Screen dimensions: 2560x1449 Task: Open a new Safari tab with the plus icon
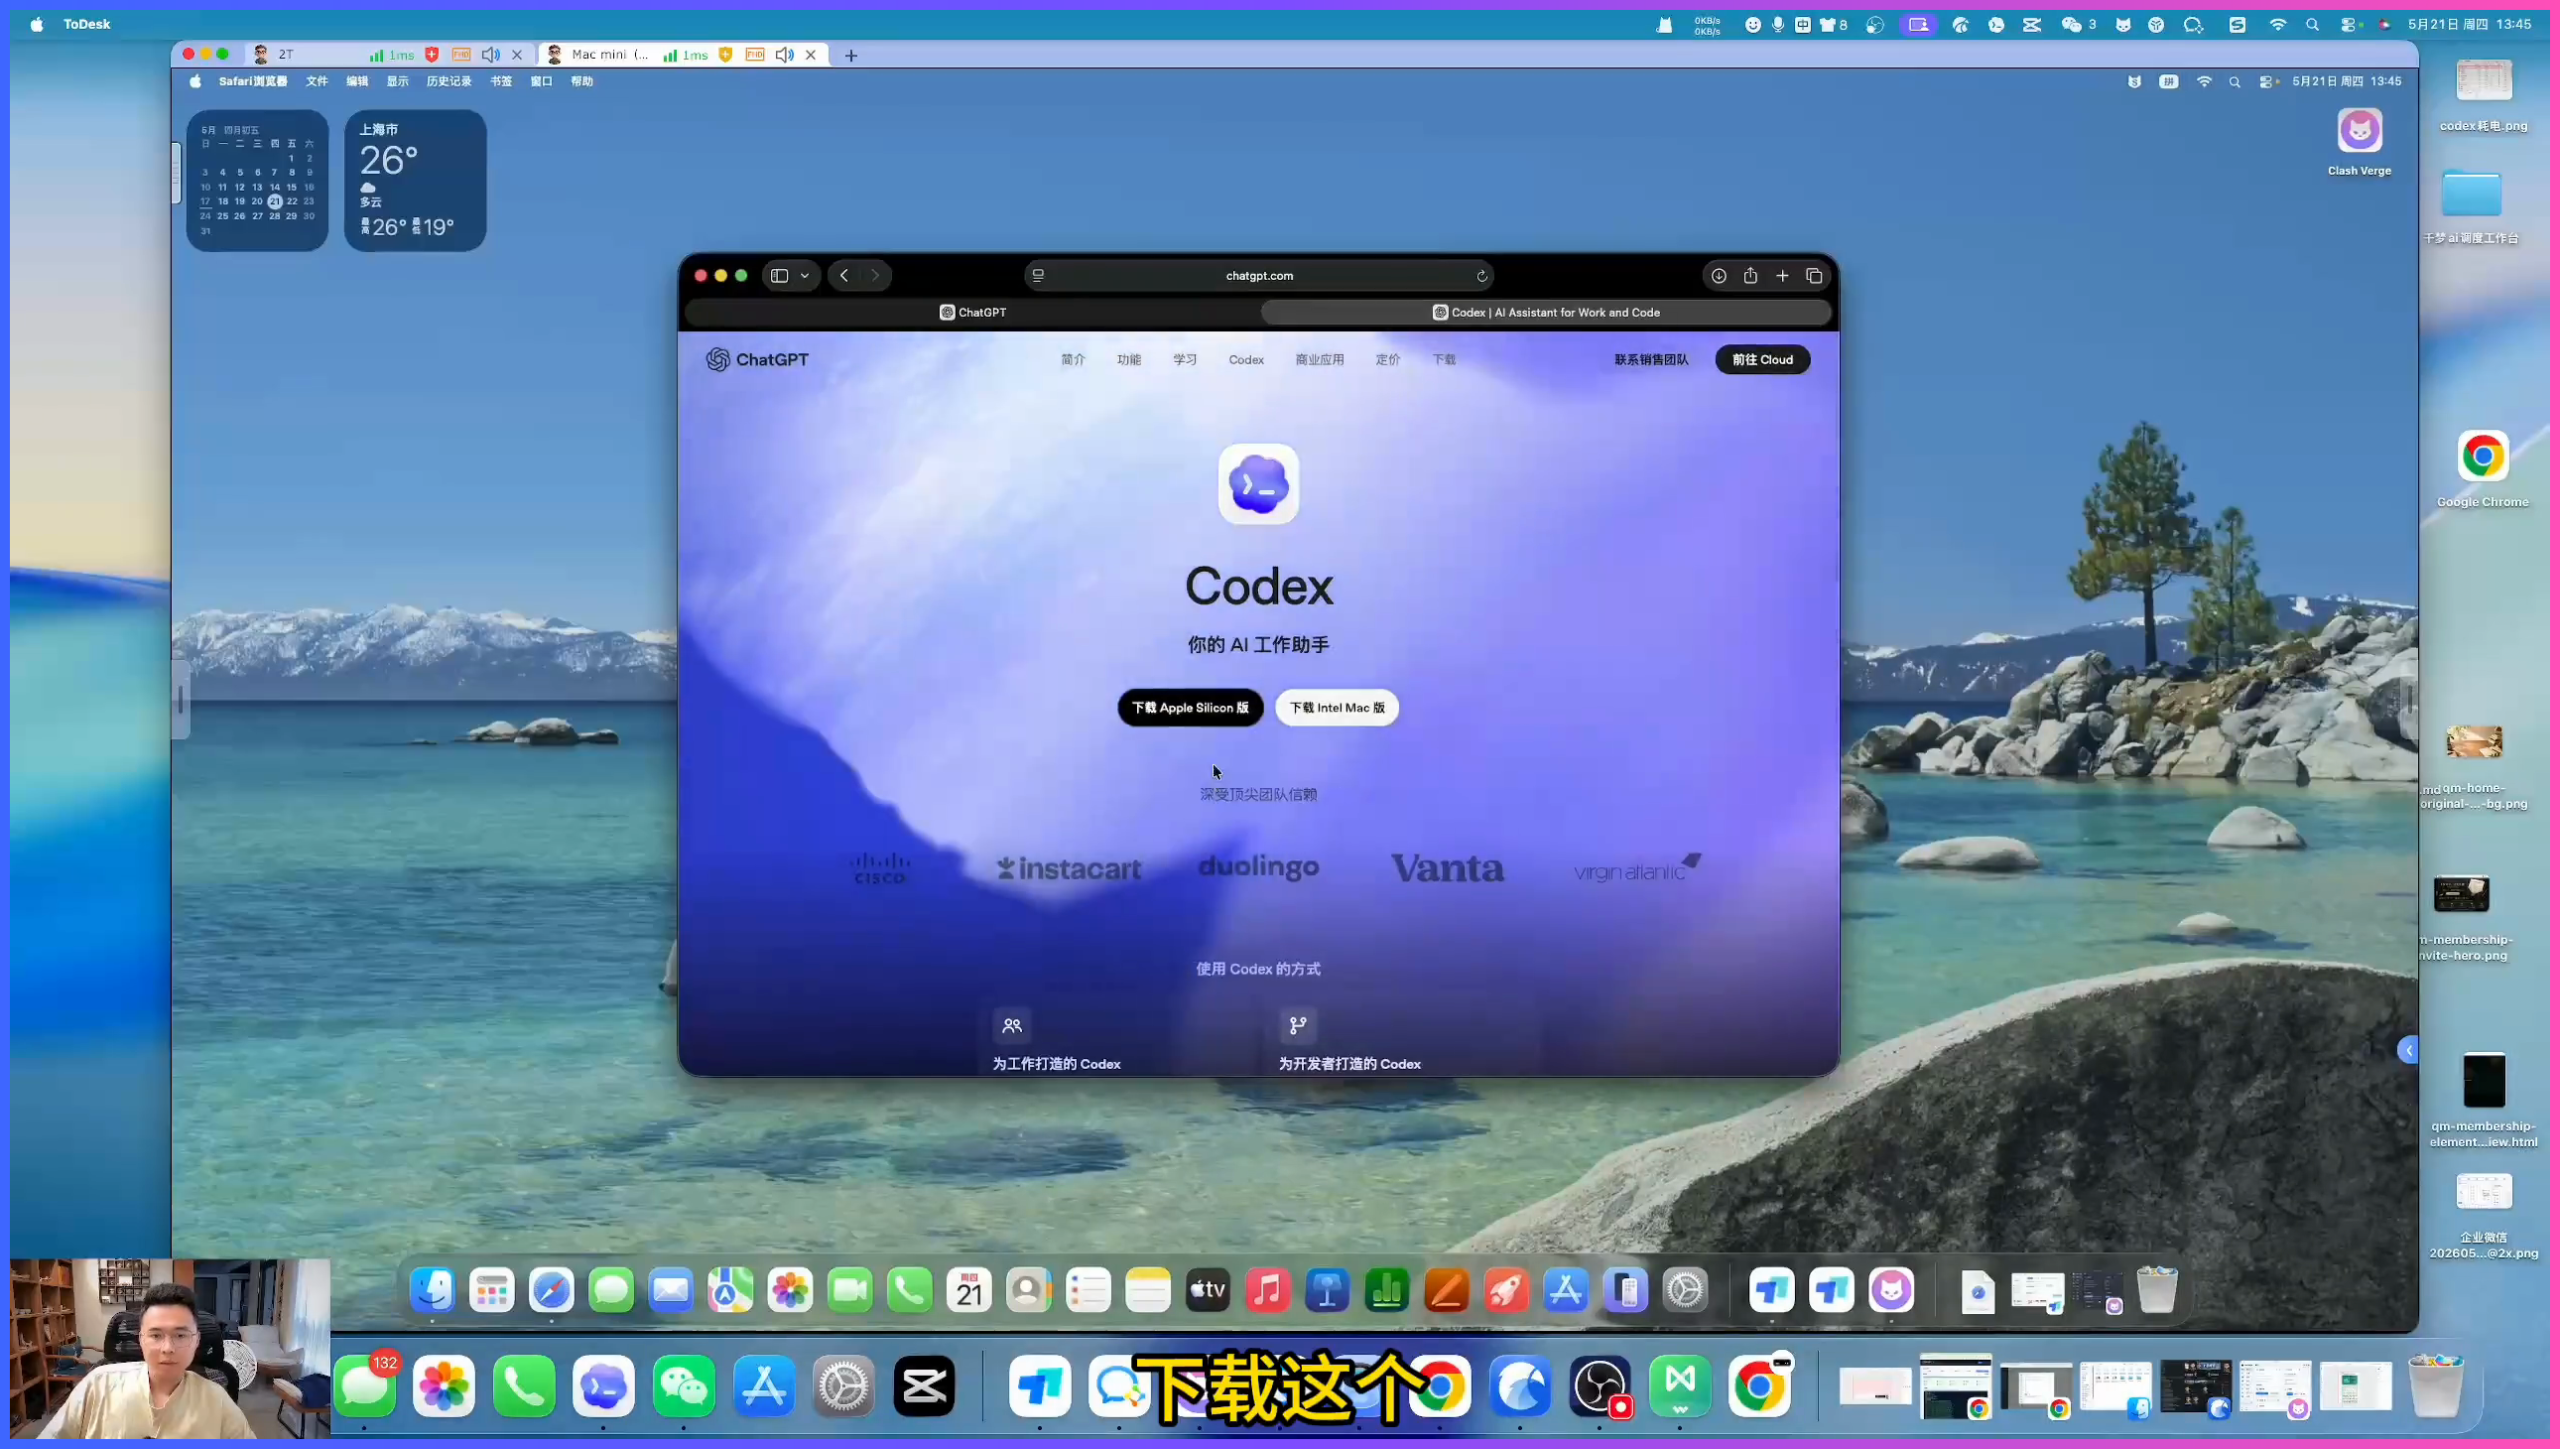coord(1782,276)
